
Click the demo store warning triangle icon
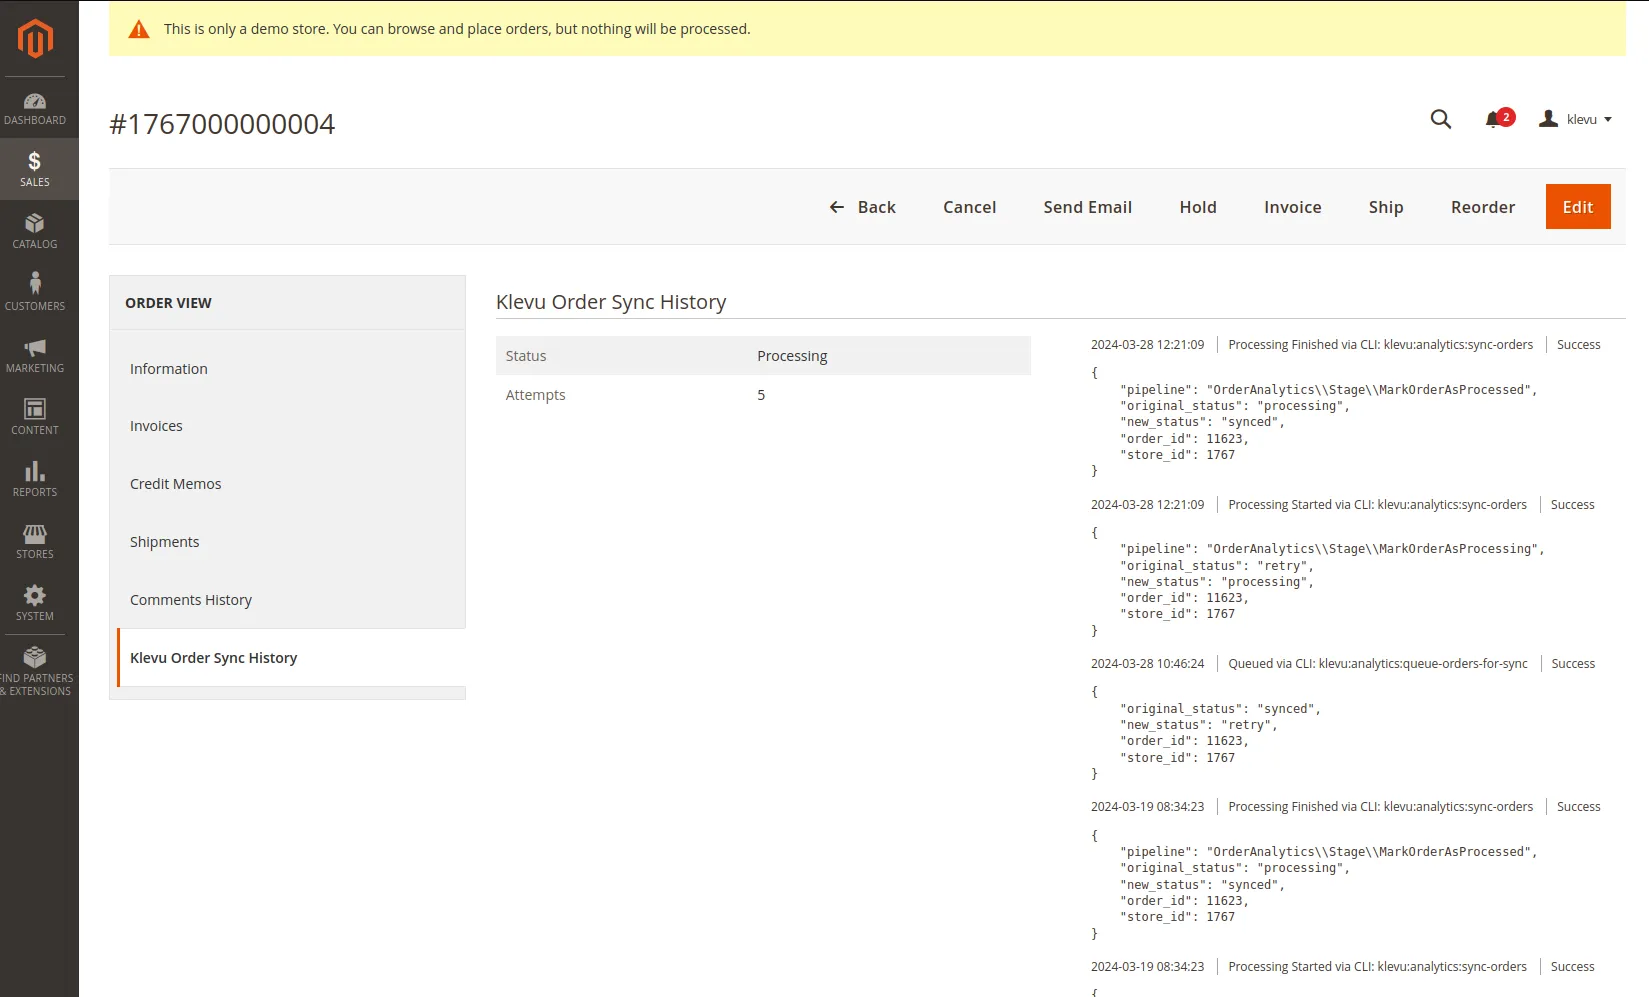click(139, 29)
